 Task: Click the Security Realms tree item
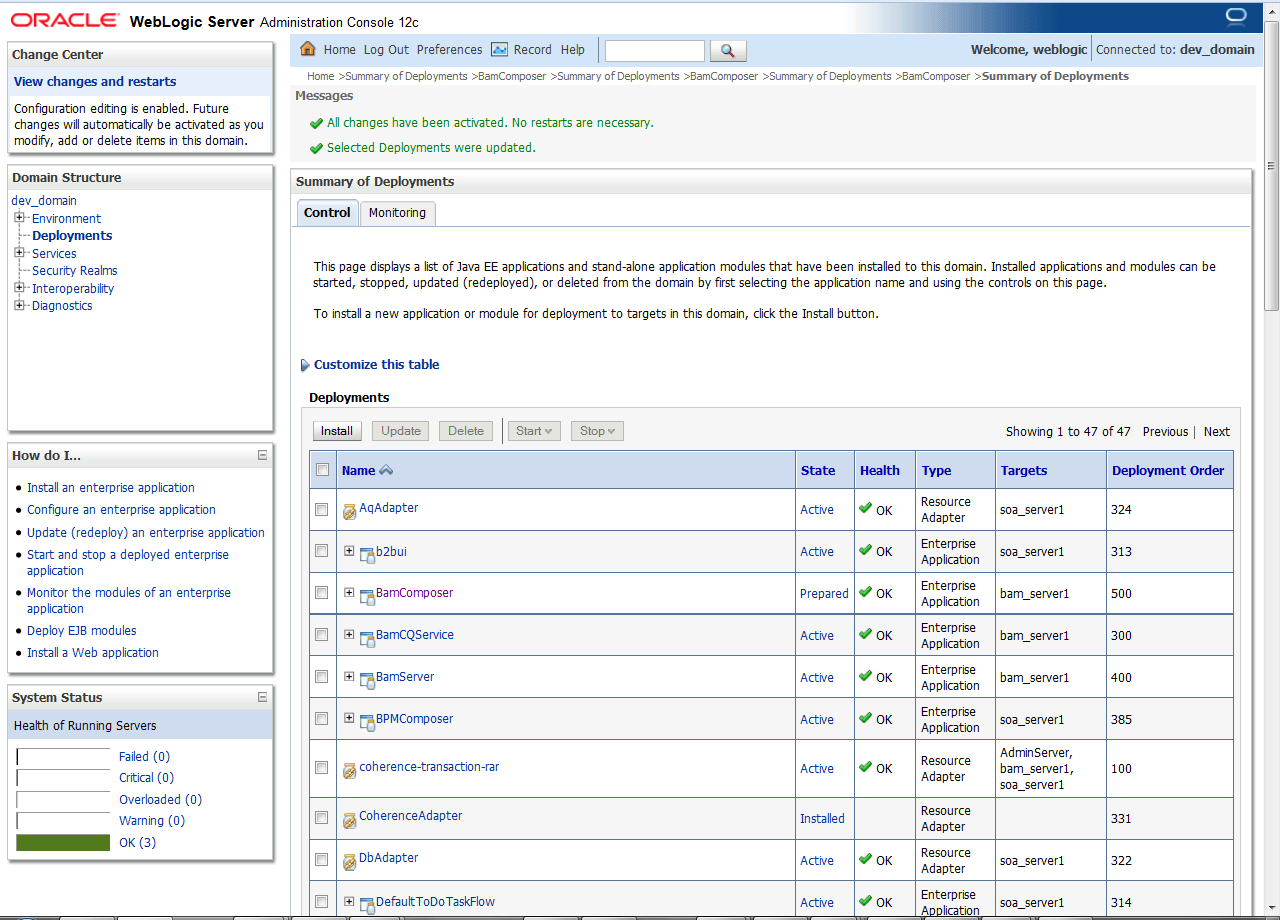tap(75, 271)
